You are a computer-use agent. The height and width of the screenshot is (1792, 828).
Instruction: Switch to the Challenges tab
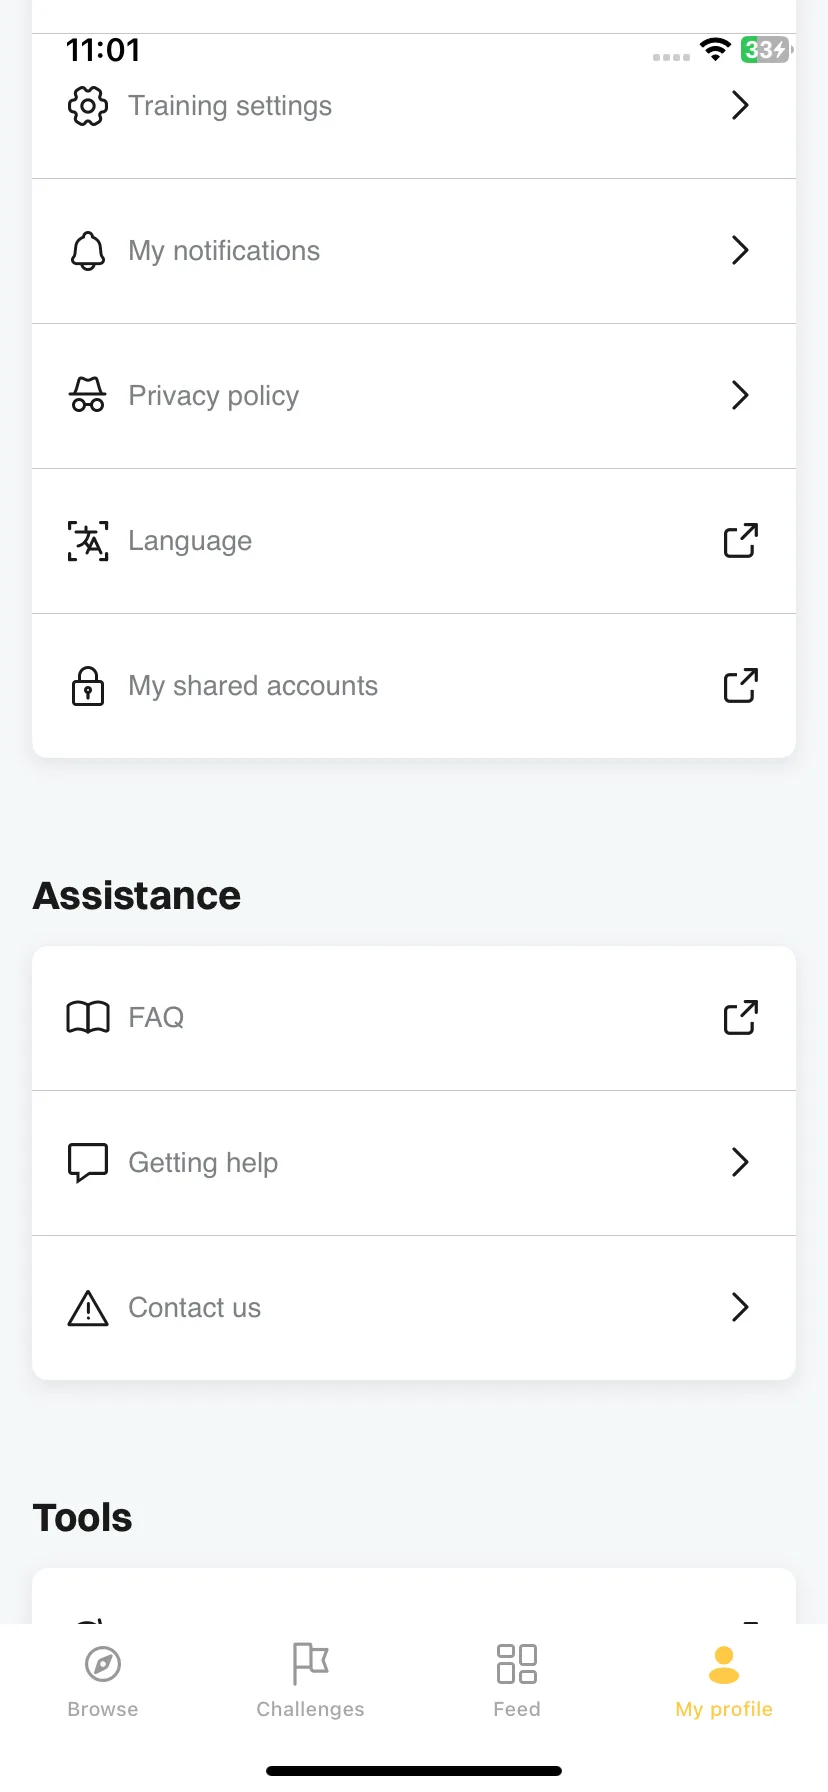point(310,1681)
